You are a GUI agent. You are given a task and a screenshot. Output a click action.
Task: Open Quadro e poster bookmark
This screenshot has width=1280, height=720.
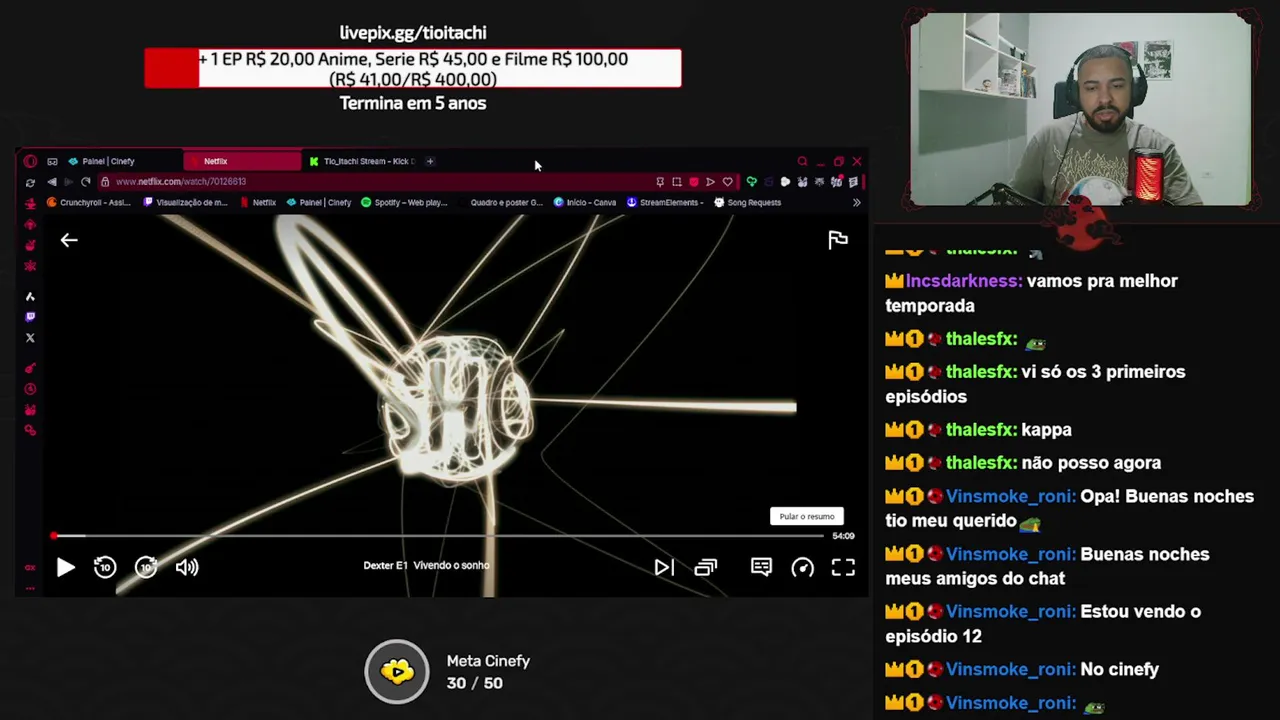pos(500,202)
